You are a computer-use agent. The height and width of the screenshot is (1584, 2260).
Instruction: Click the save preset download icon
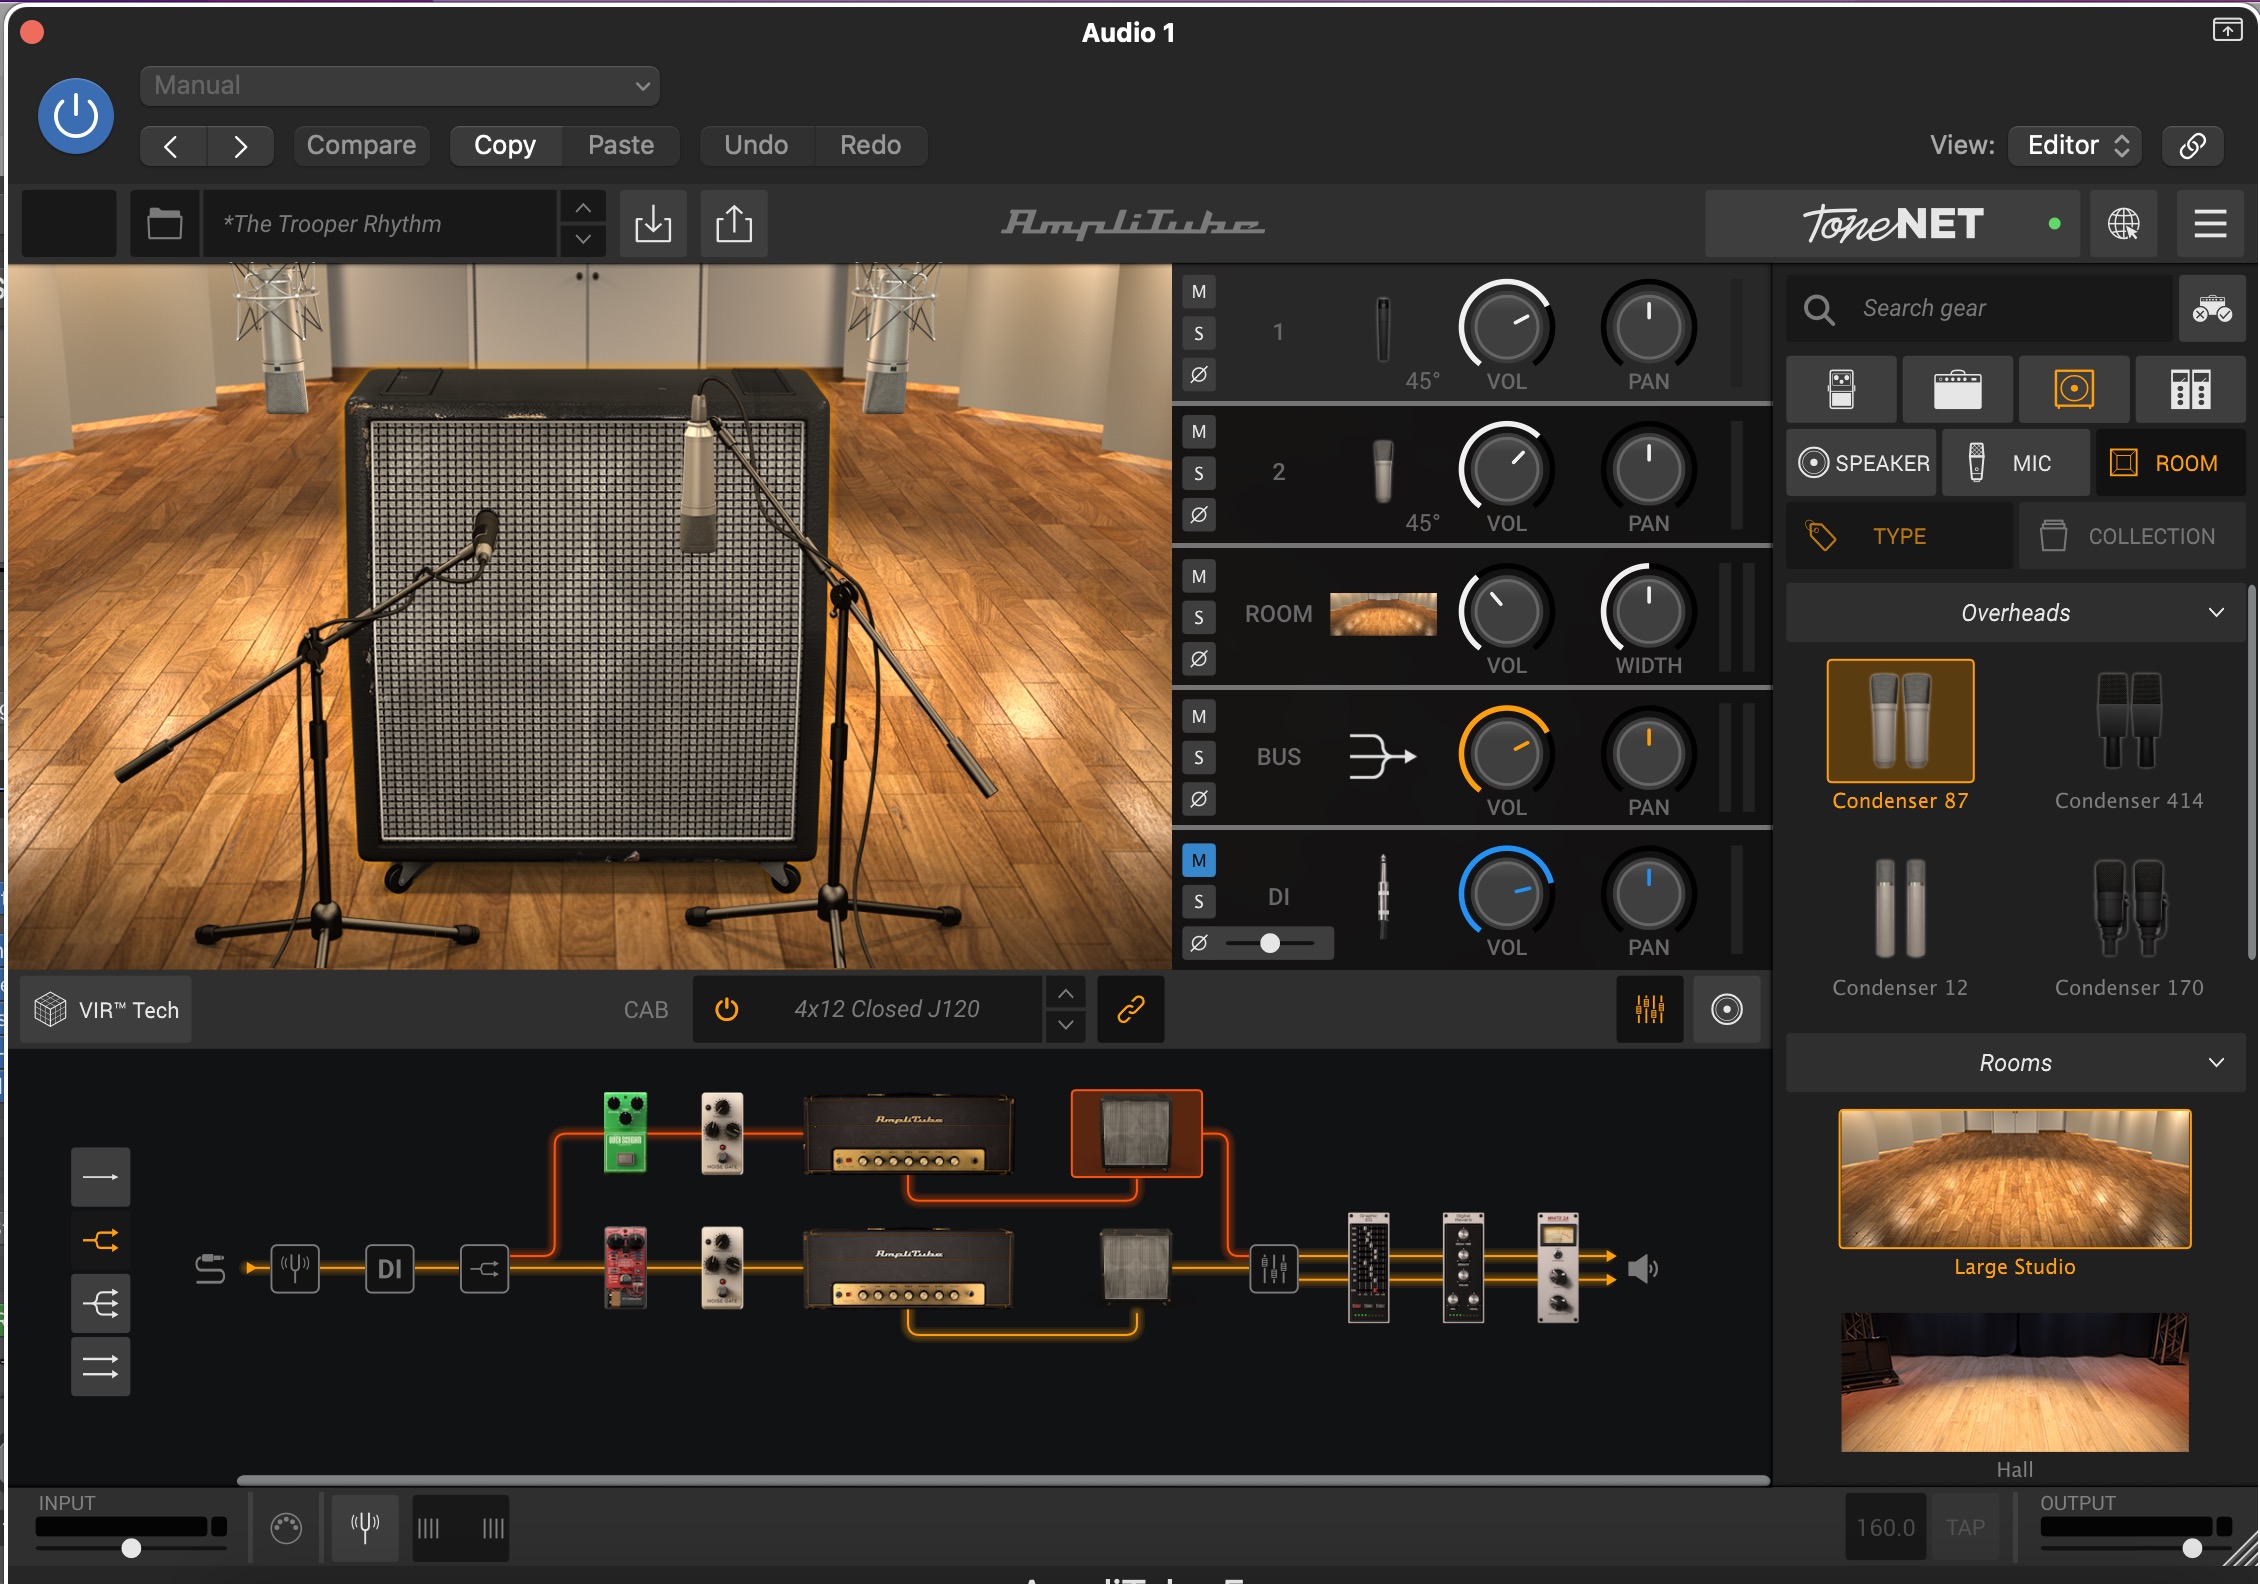(653, 224)
